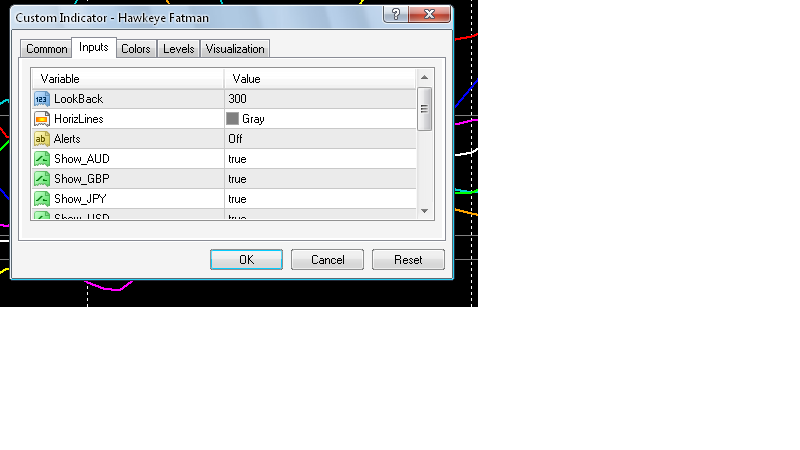Open the Alerts value Off field
Image resolution: width=800 pixels, height=450 pixels.
click(x=236, y=139)
